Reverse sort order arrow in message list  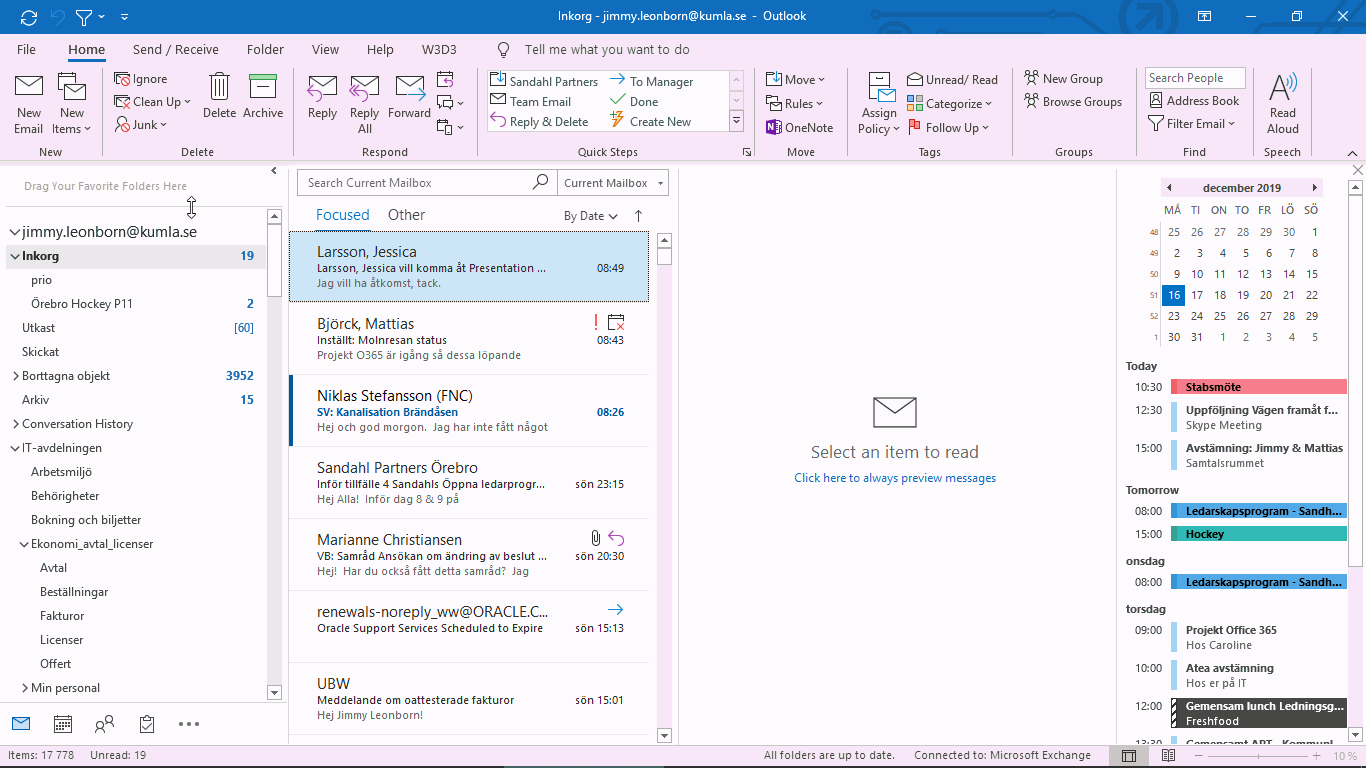(638, 215)
